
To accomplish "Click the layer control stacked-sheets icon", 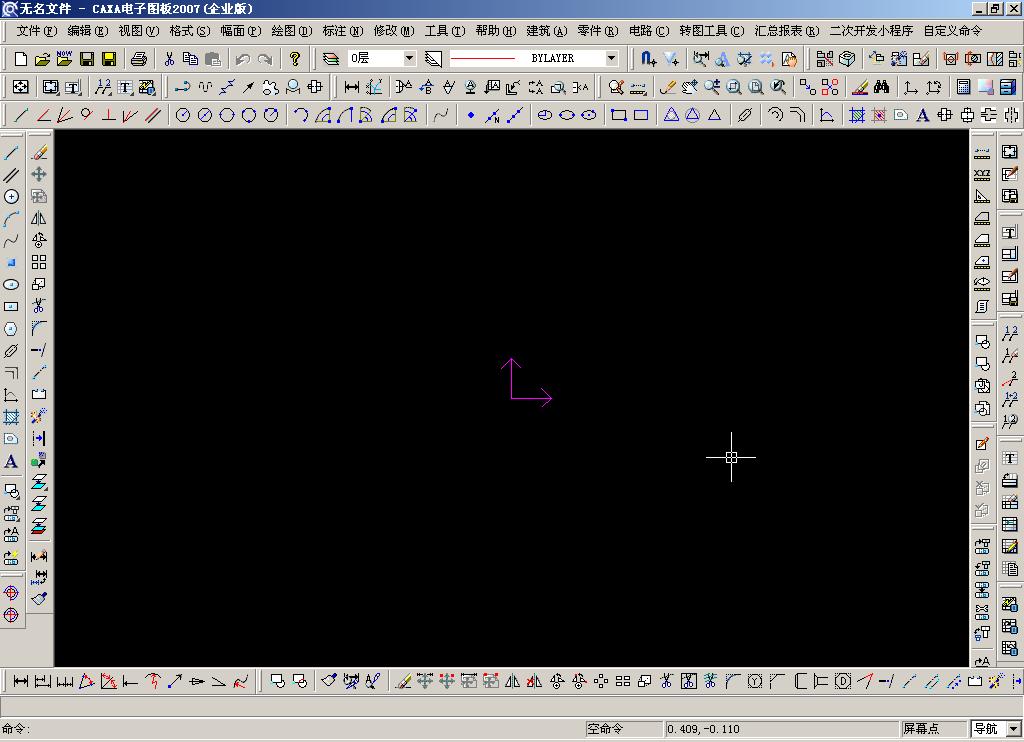I will [331, 59].
